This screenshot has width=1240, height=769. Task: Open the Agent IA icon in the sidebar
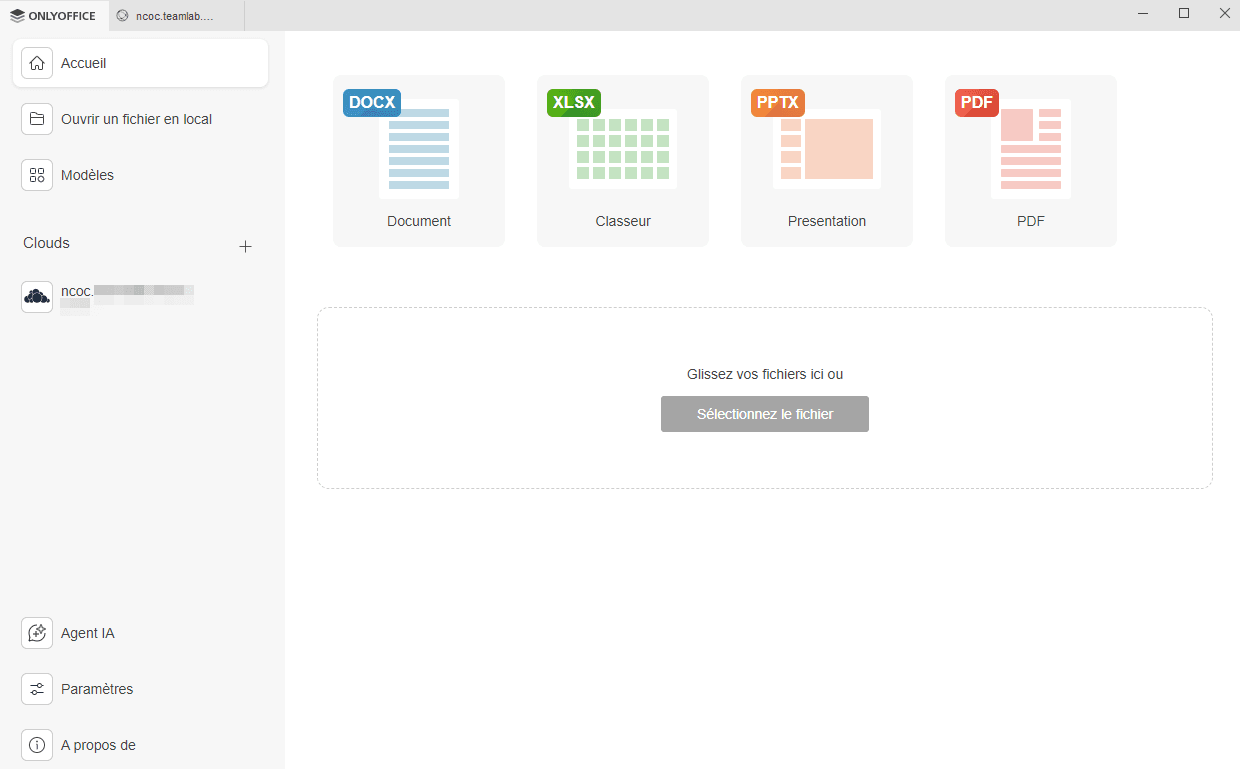pyautogui.click(x=37, y=633)
